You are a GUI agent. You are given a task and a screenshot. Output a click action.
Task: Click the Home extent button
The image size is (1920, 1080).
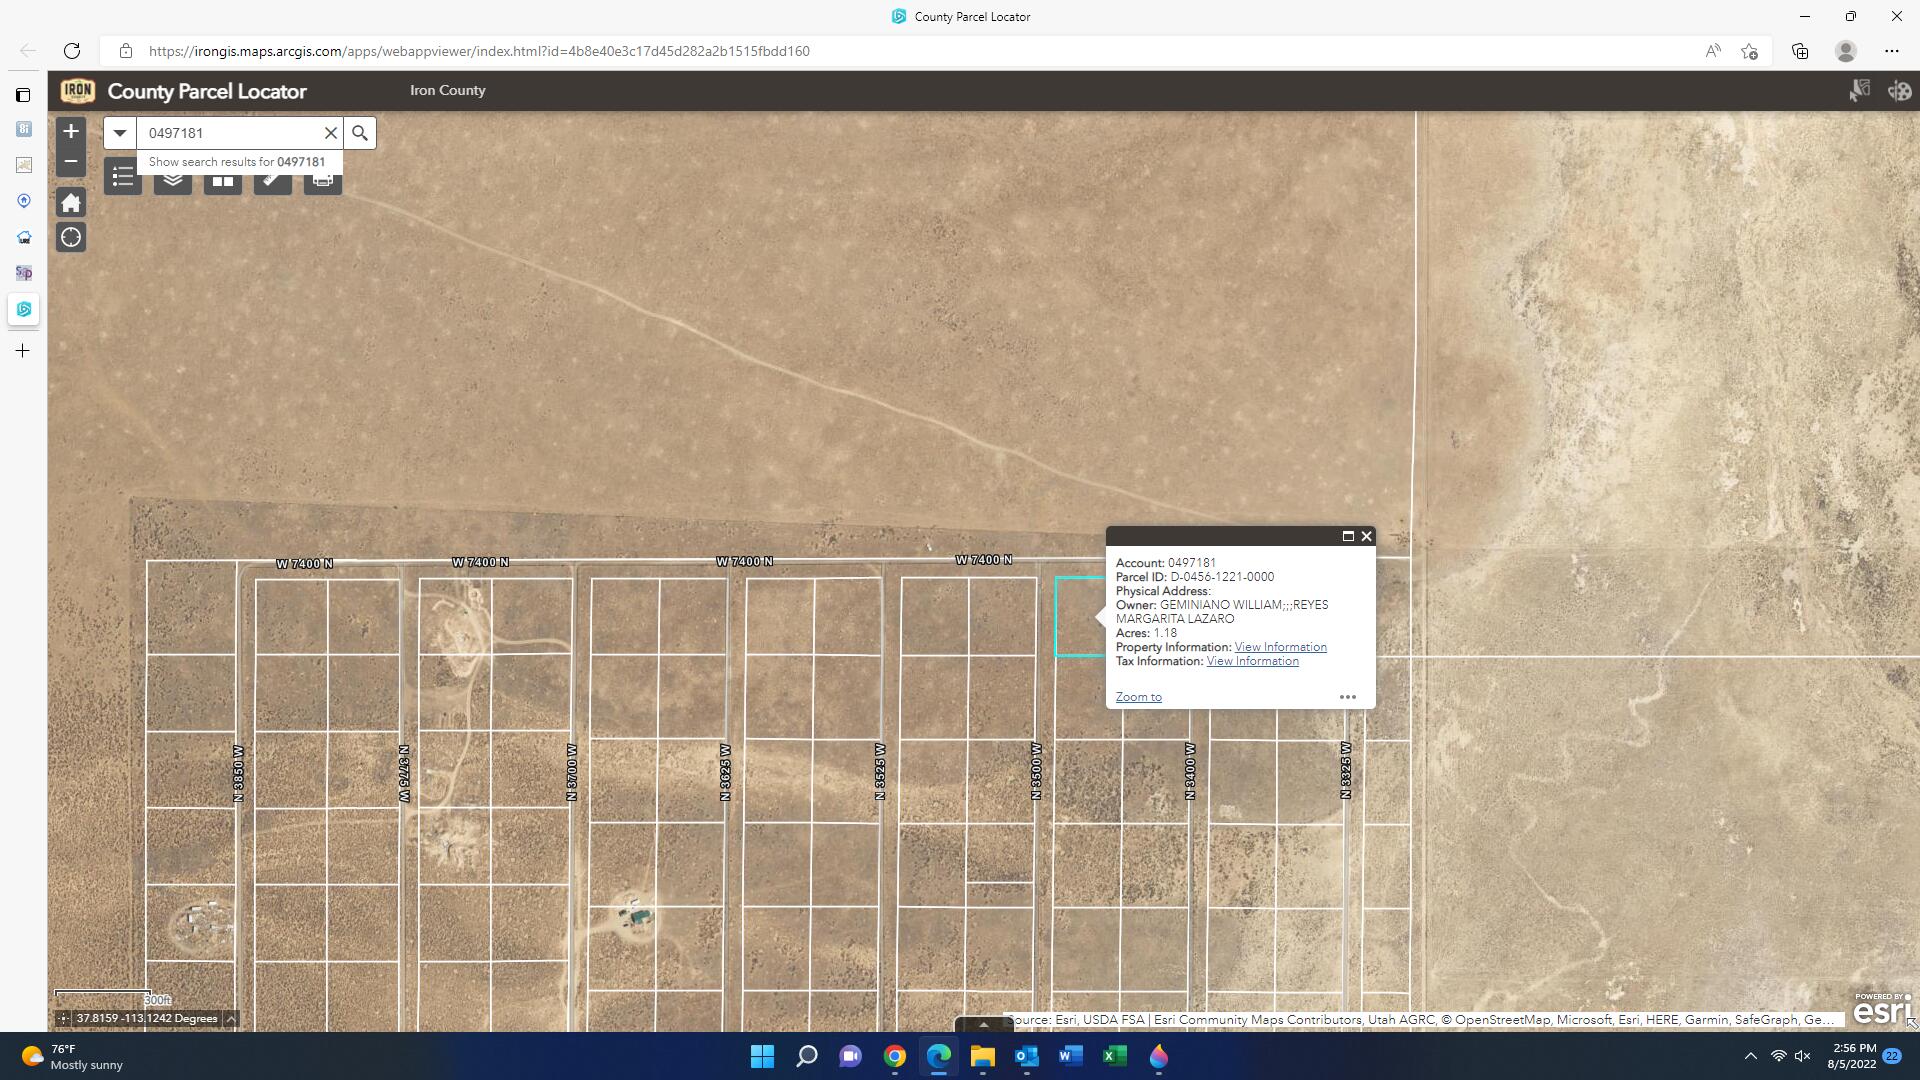pos(71,202)
